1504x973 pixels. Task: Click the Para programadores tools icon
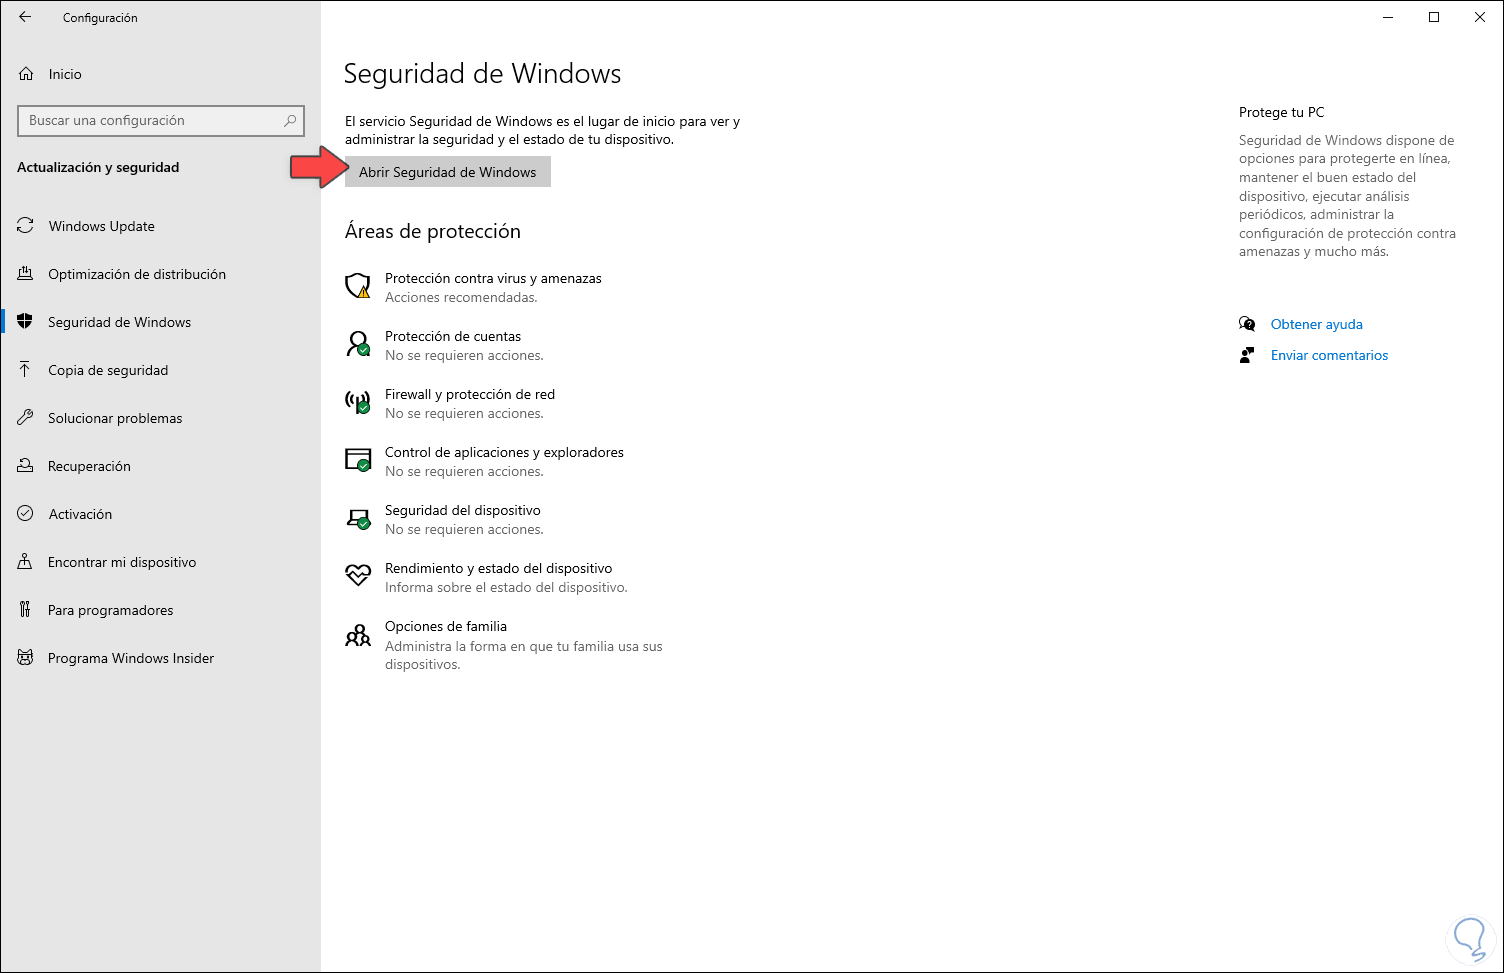26,610
